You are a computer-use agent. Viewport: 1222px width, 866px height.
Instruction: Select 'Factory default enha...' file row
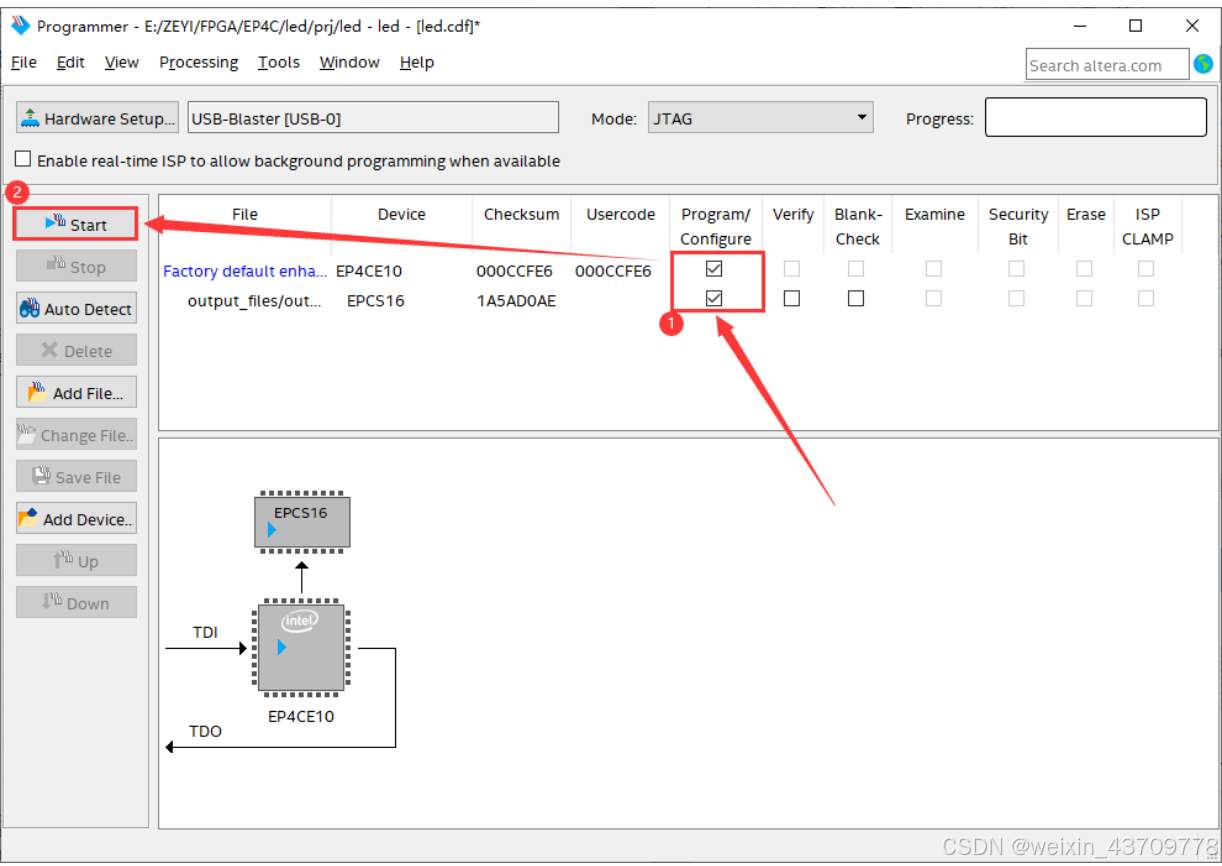(x=244, y=271)
